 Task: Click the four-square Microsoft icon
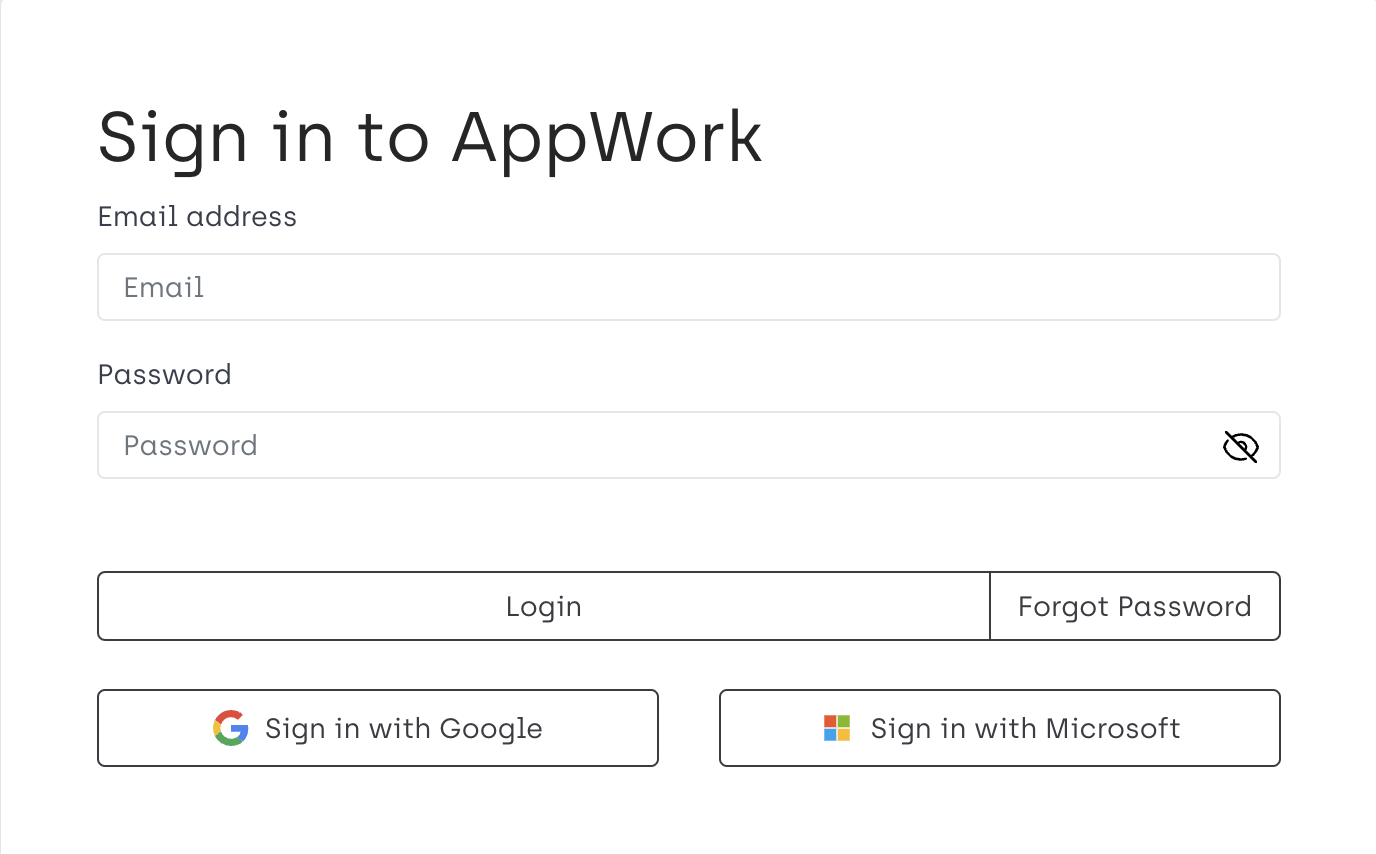click(836, 728)
